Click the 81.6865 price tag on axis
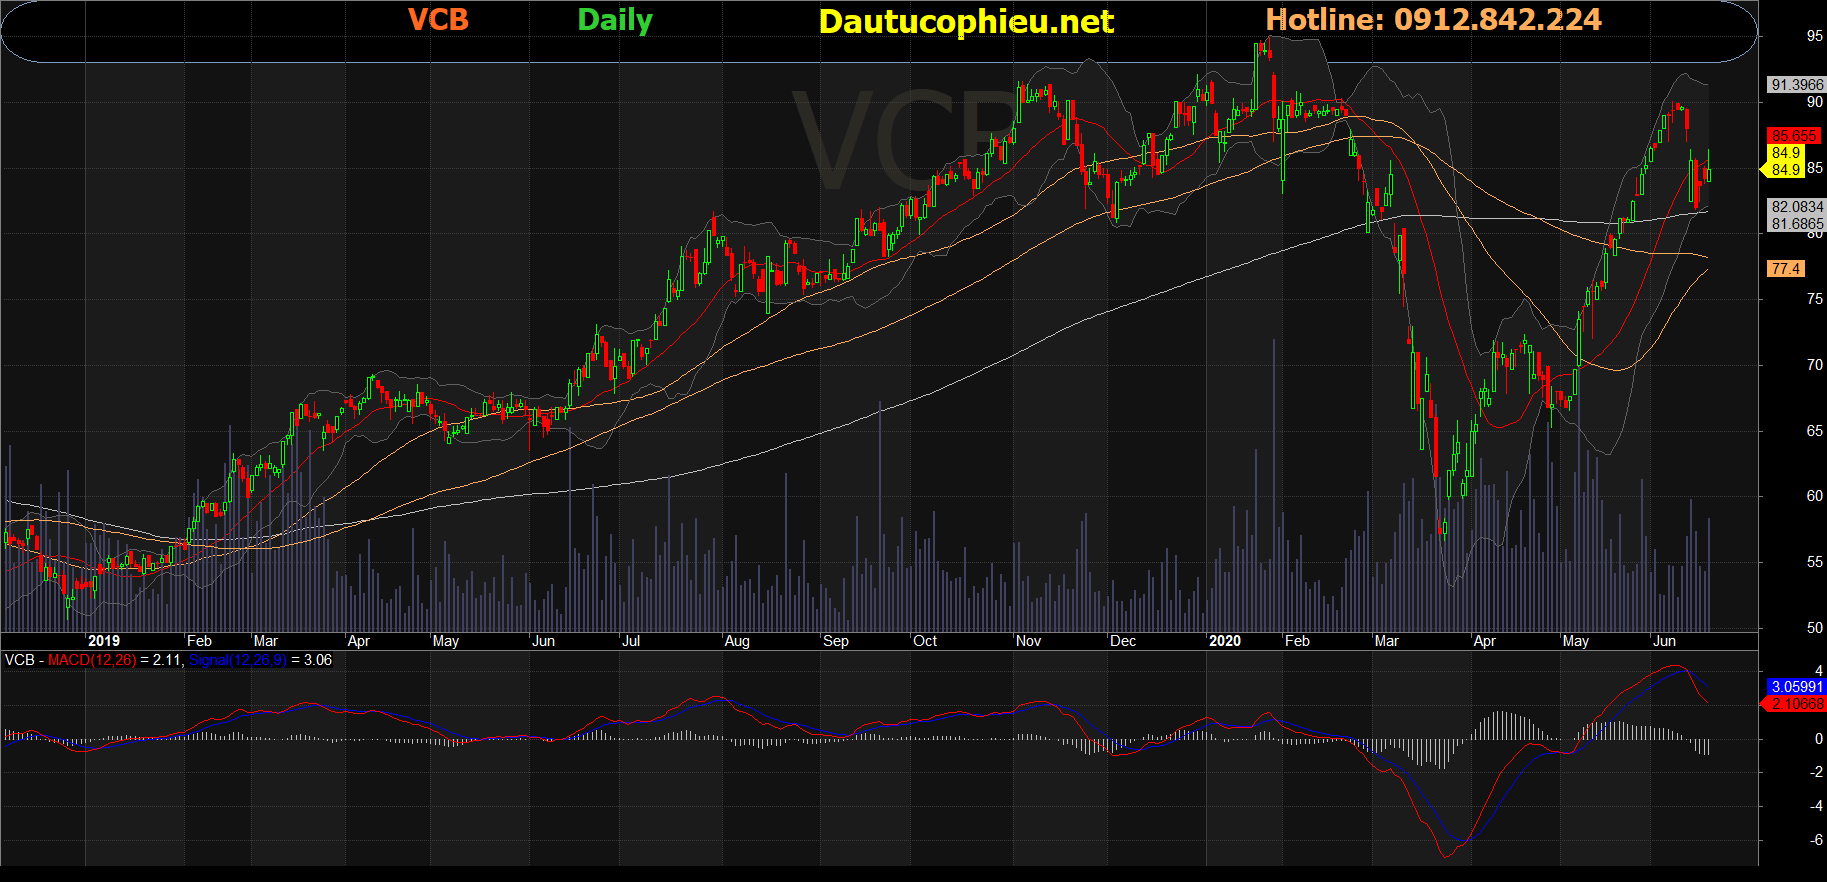The image size is (1827, 882). [1796, 224]
